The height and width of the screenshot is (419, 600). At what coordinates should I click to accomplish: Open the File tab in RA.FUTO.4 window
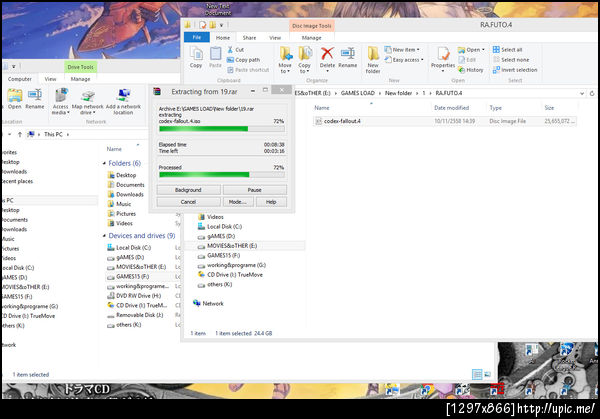[x=197, y=37]
